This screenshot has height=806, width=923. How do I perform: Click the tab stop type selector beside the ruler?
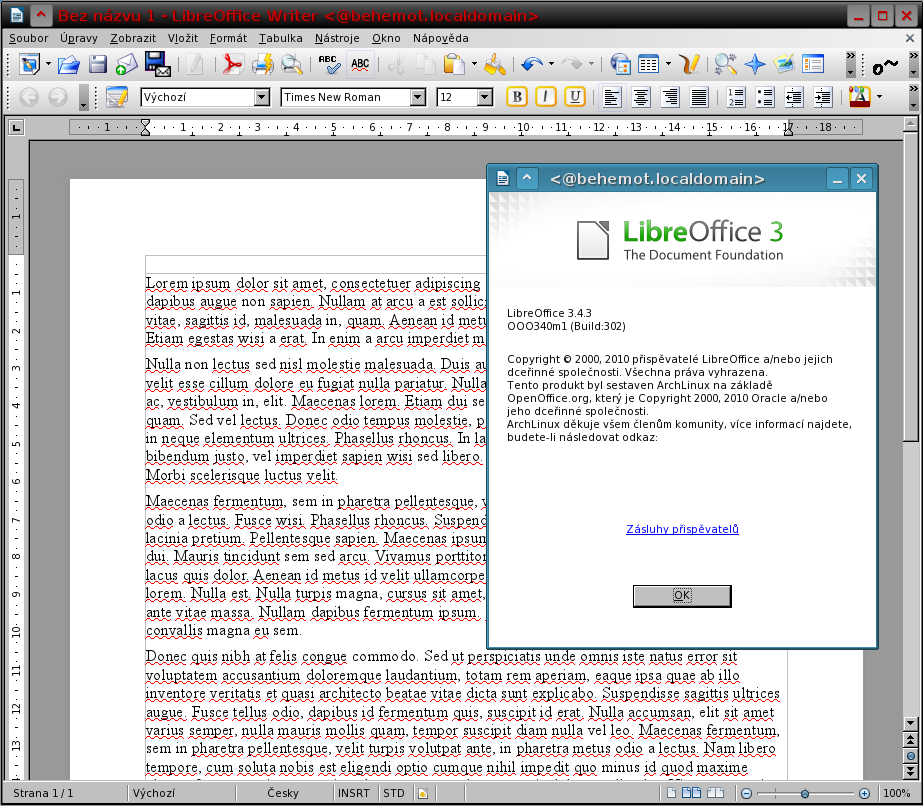(x=16, y=127)
